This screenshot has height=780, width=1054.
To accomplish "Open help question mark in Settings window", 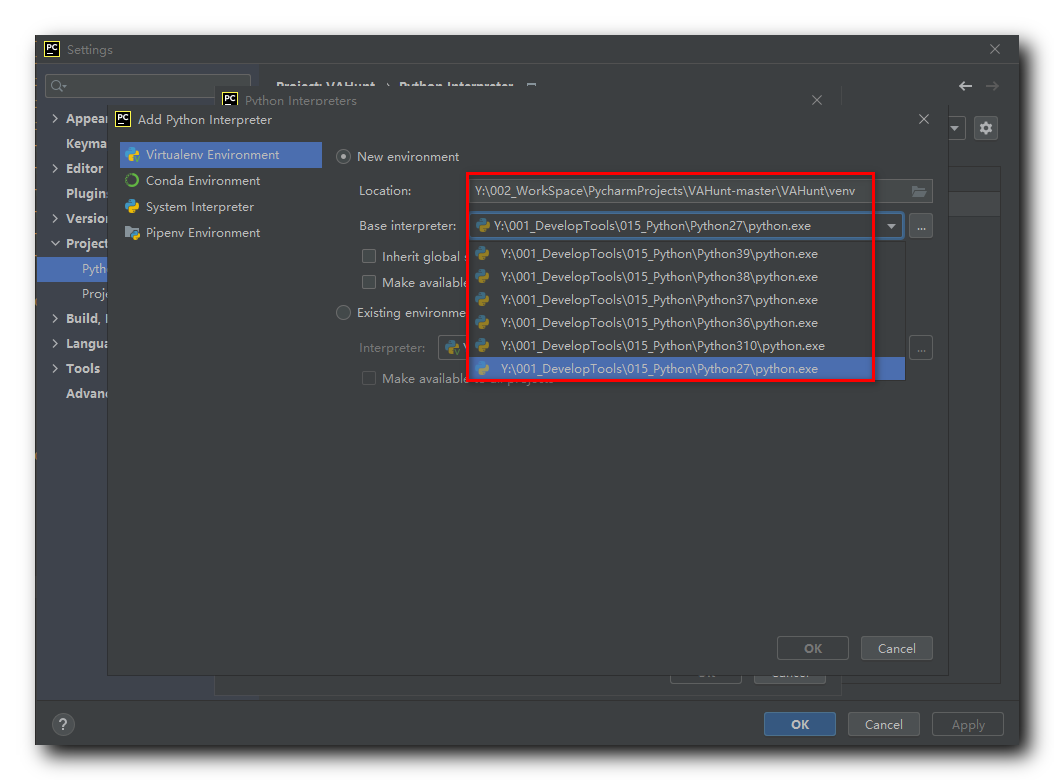I will click(x=63, y=724).
